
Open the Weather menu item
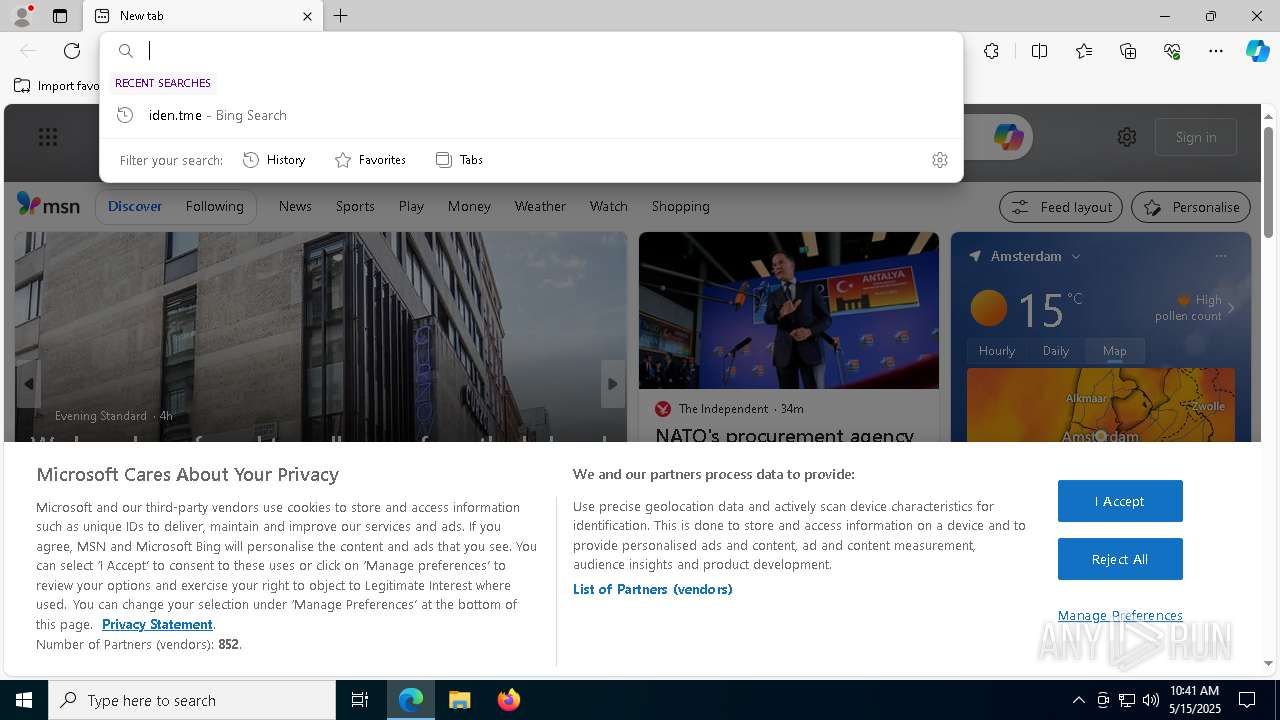(540, 206)
